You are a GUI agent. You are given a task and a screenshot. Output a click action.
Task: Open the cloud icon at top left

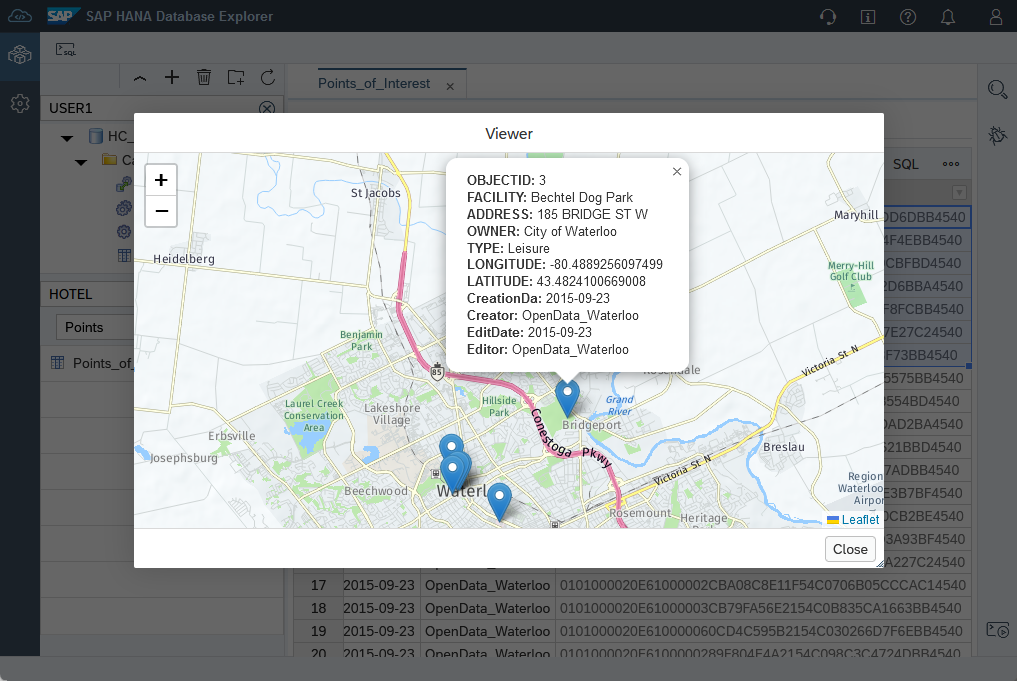[x=19, y=16]
